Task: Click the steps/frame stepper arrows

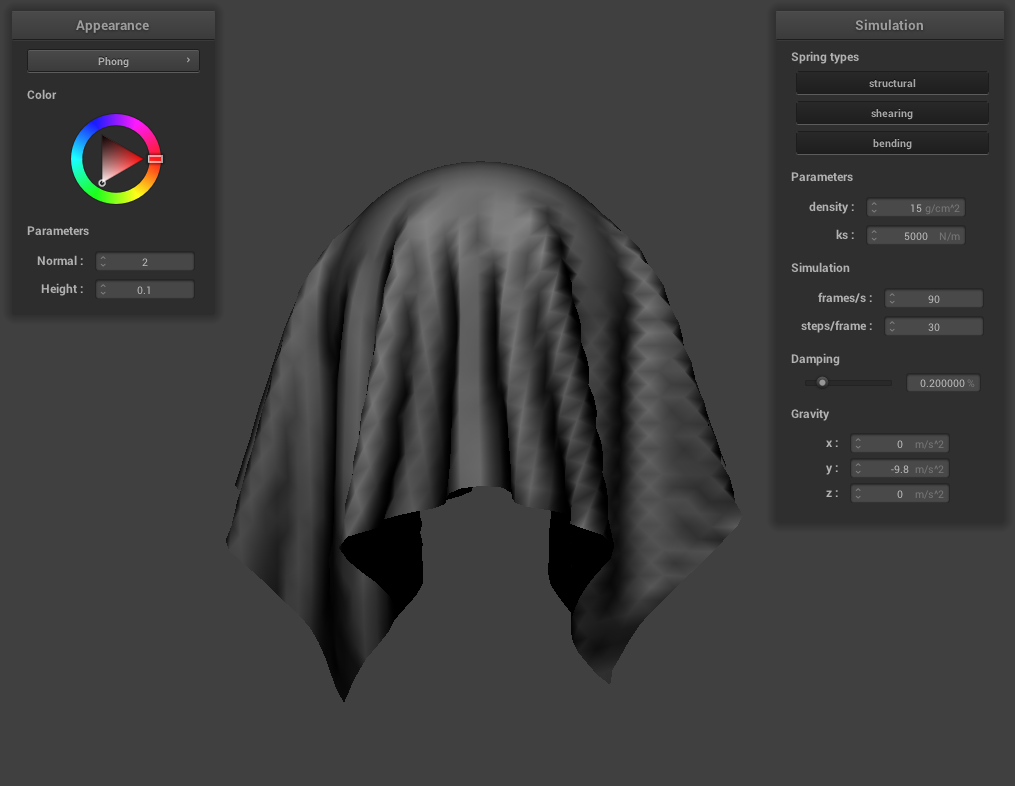Action: tap(892, 327)
